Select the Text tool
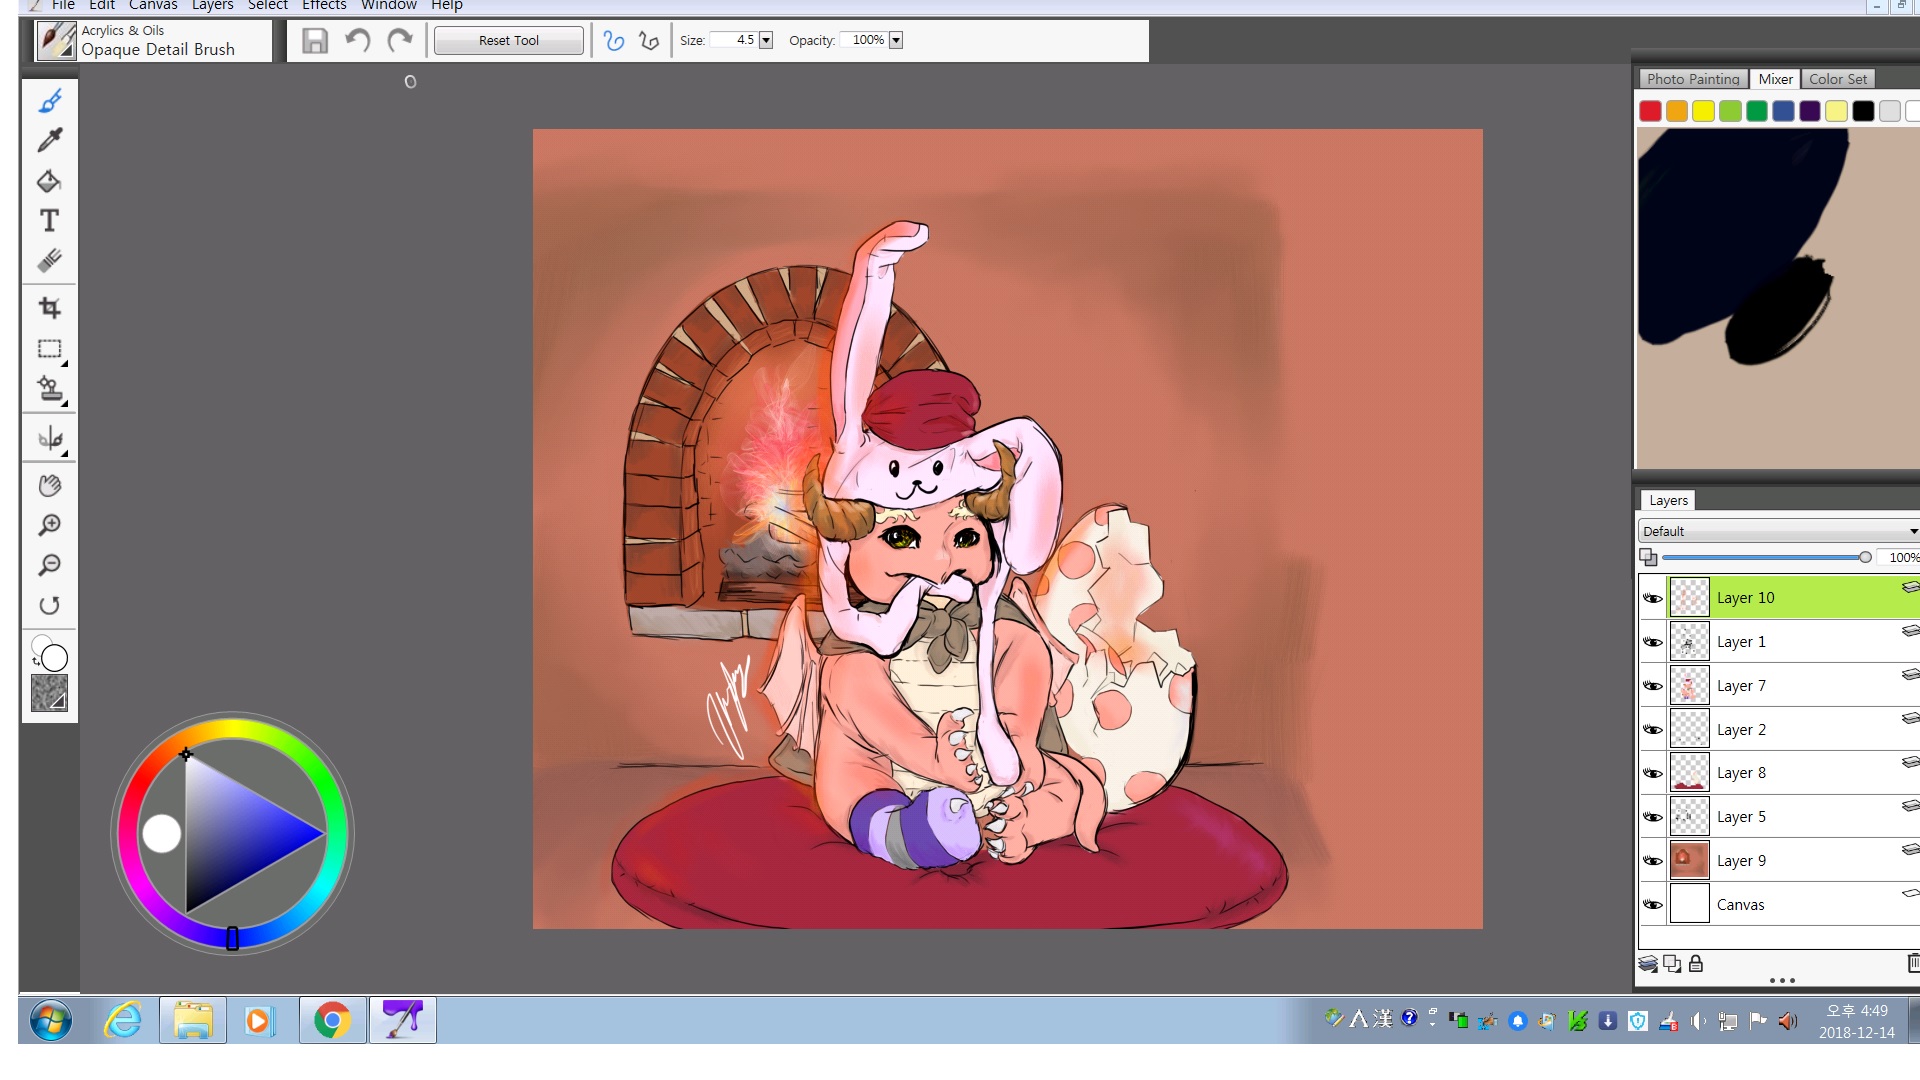The image size is (1920, 1080). 49,220
